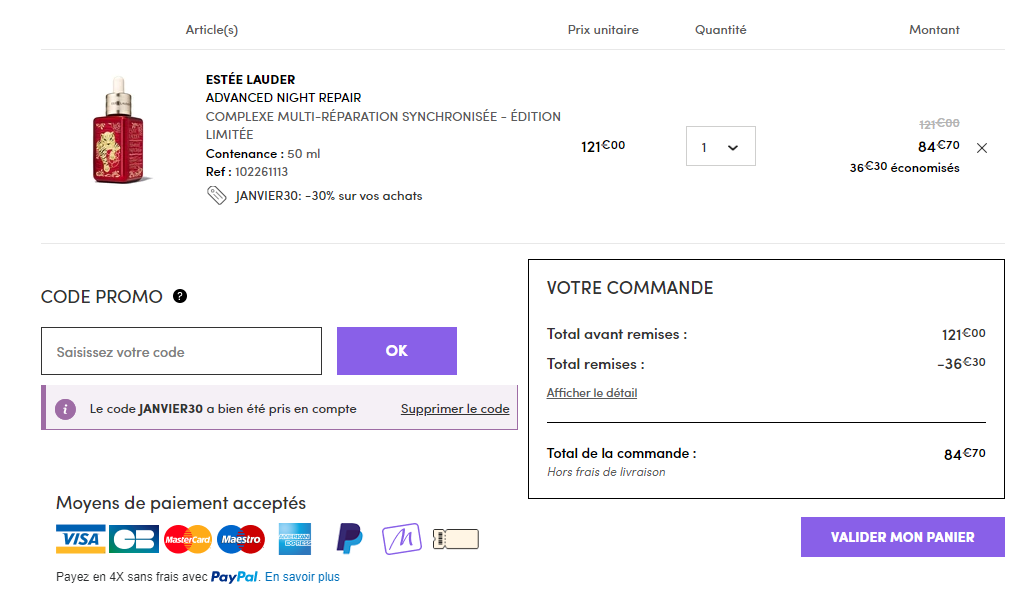The height and width of the screenshot is (589, 1015).
Task: Click the Maestro payment icon
Action: point(241,539)
